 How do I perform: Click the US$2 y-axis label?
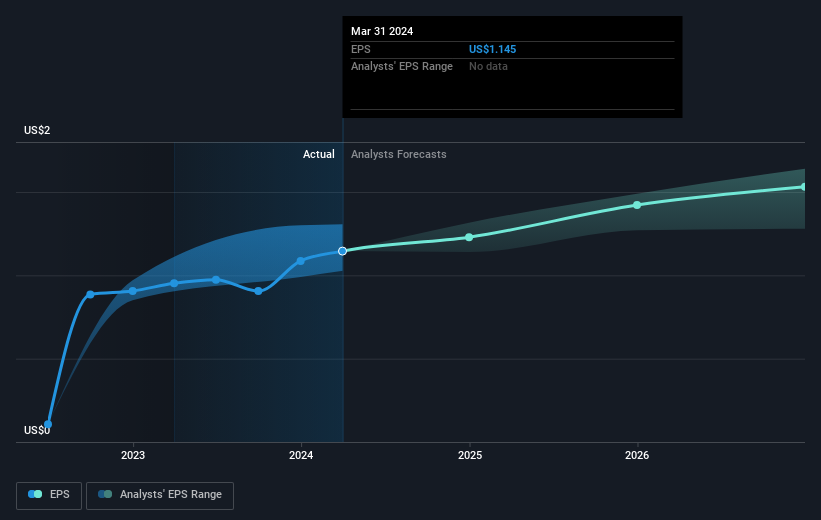[x=37, y=130]
